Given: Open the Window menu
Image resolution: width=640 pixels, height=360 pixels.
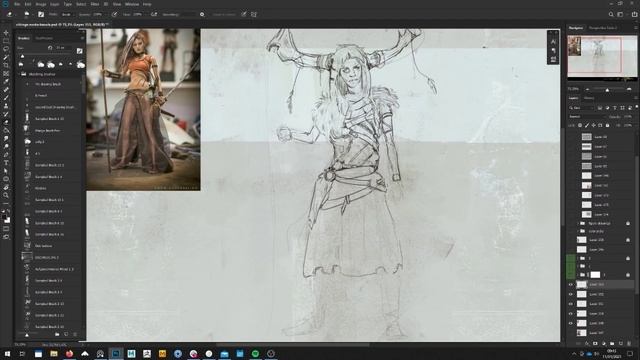Looking at the screenshot, I should [132, 4].
